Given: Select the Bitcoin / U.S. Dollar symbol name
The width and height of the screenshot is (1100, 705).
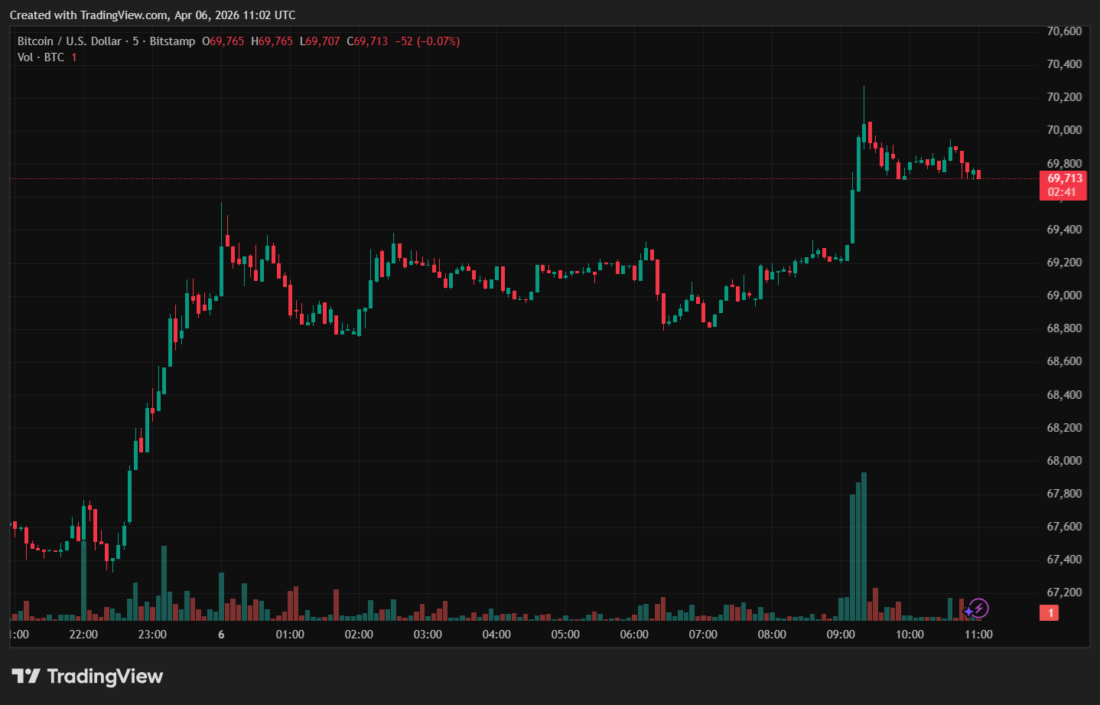Looking at the screenshot, I should click(70, 41).
